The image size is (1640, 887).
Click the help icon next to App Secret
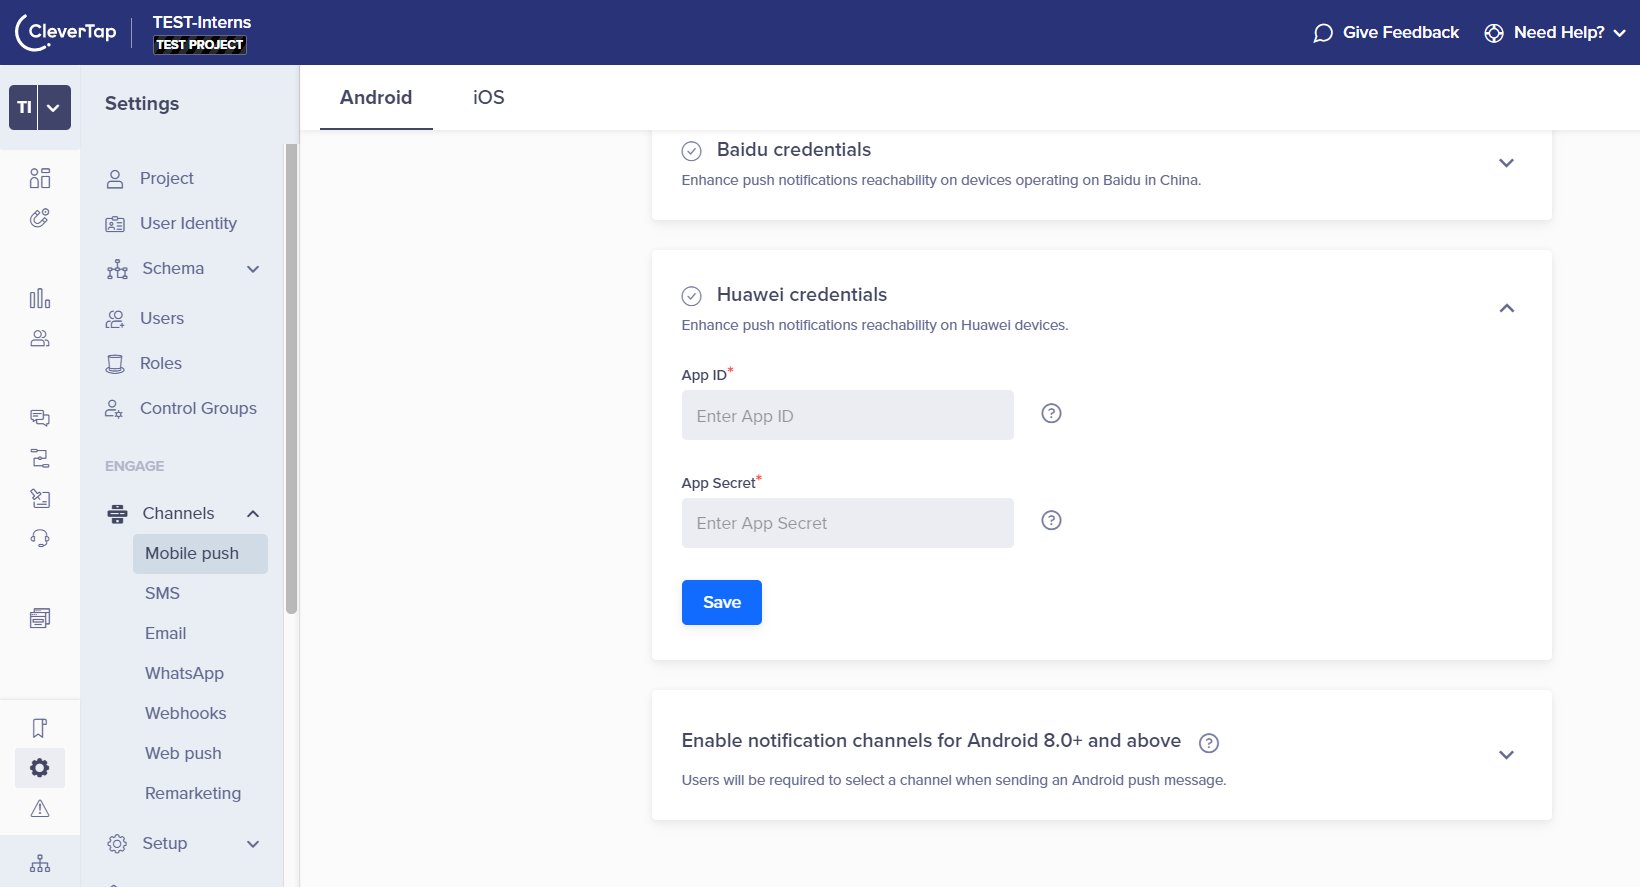(x=1051, y=520)
